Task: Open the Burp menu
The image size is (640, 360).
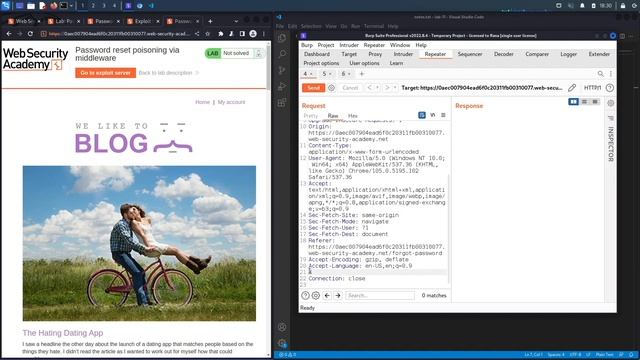Action: 307,45
